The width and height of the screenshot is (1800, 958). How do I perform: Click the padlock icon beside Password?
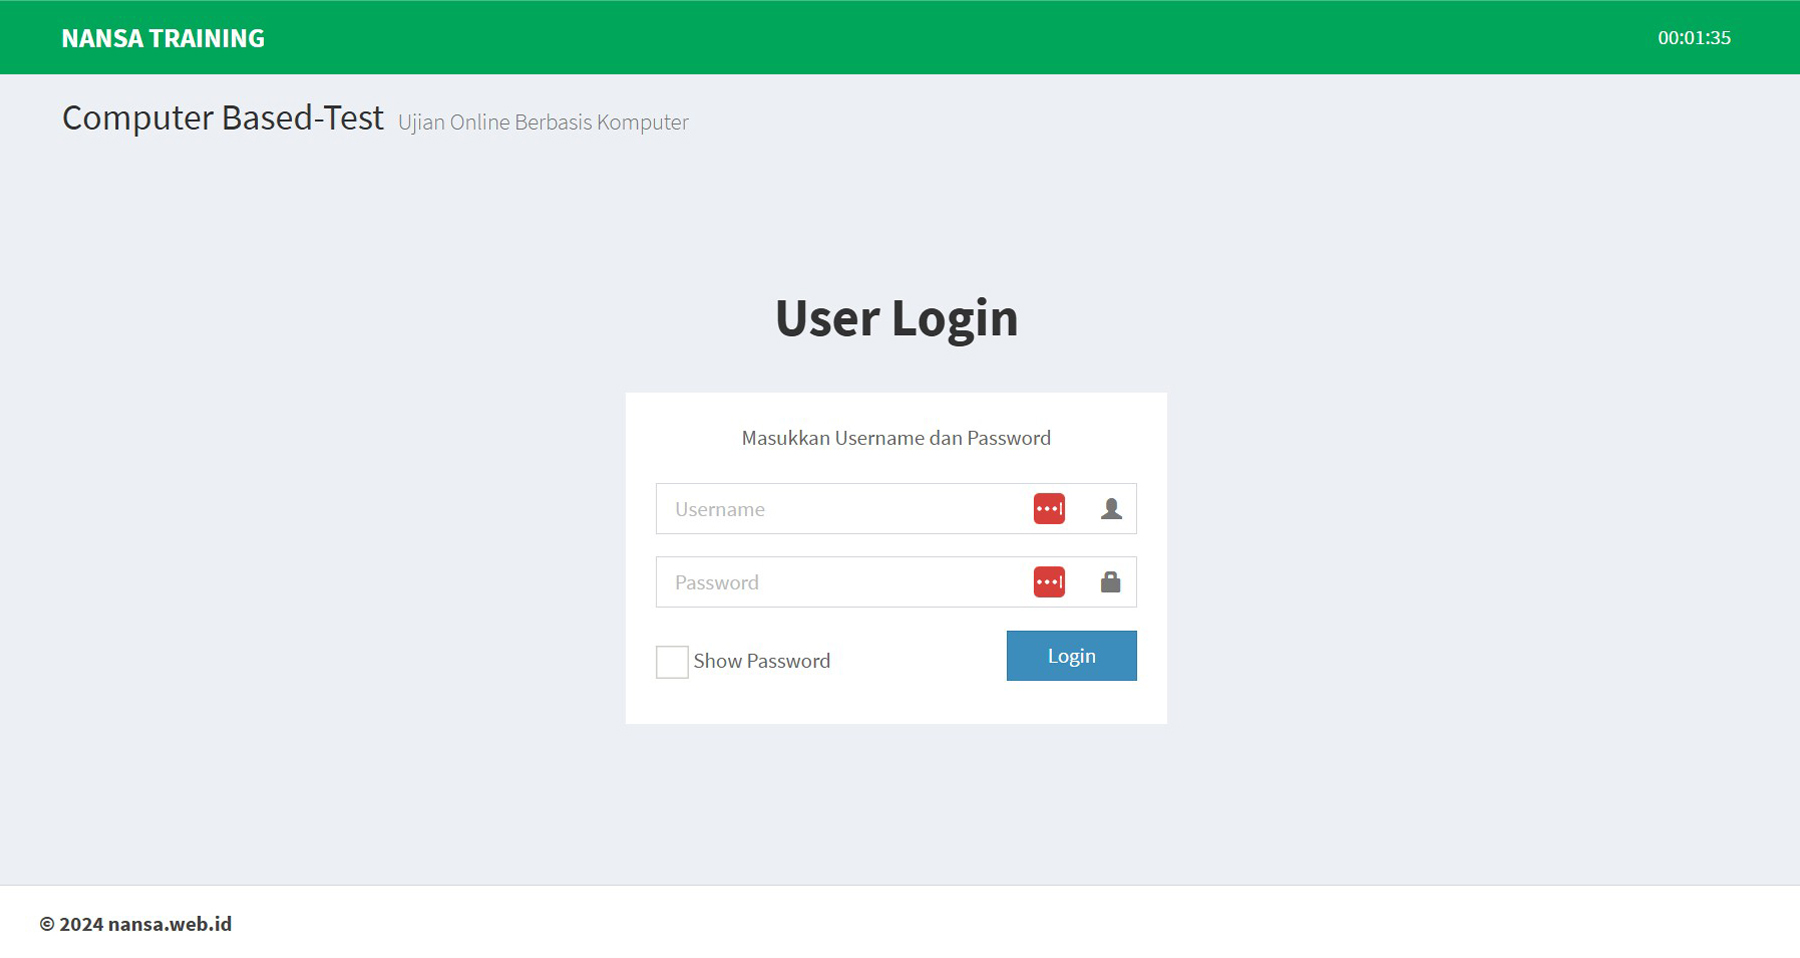[x=1110, y=582]
